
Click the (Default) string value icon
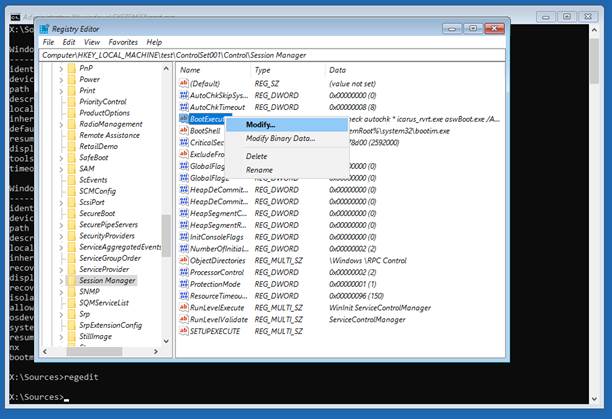click(184, 83)
